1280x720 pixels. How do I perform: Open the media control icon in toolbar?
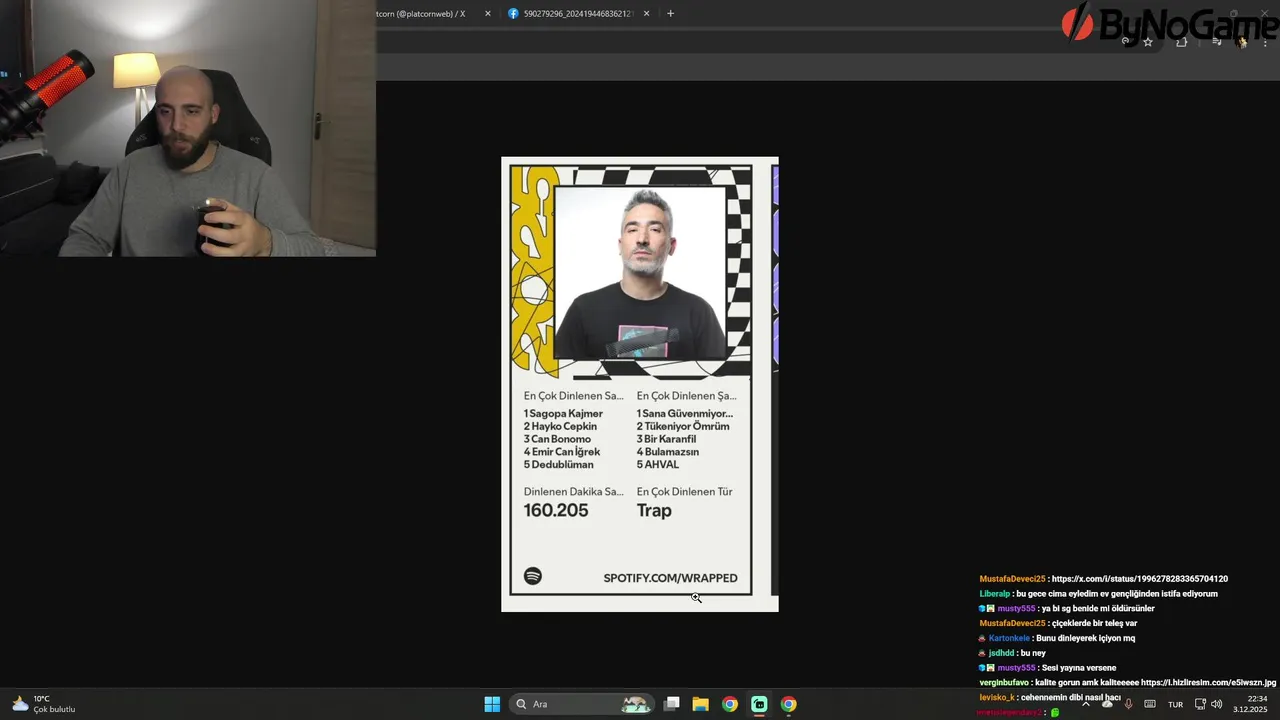(x=1216, y=42)
